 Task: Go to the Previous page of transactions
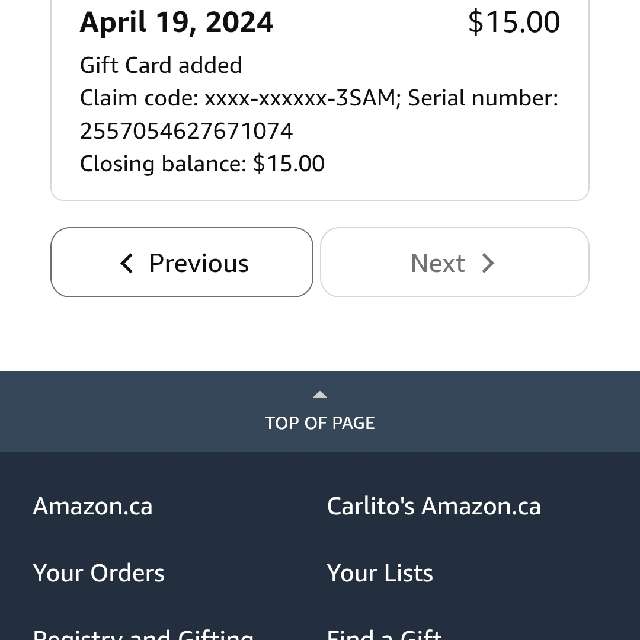pos(182,263)
